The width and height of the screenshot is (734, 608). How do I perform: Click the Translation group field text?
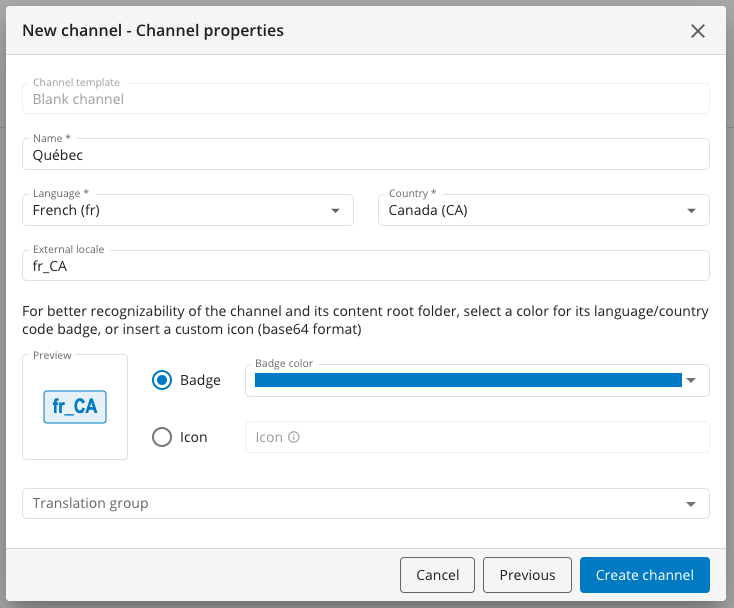click(91, 503)
